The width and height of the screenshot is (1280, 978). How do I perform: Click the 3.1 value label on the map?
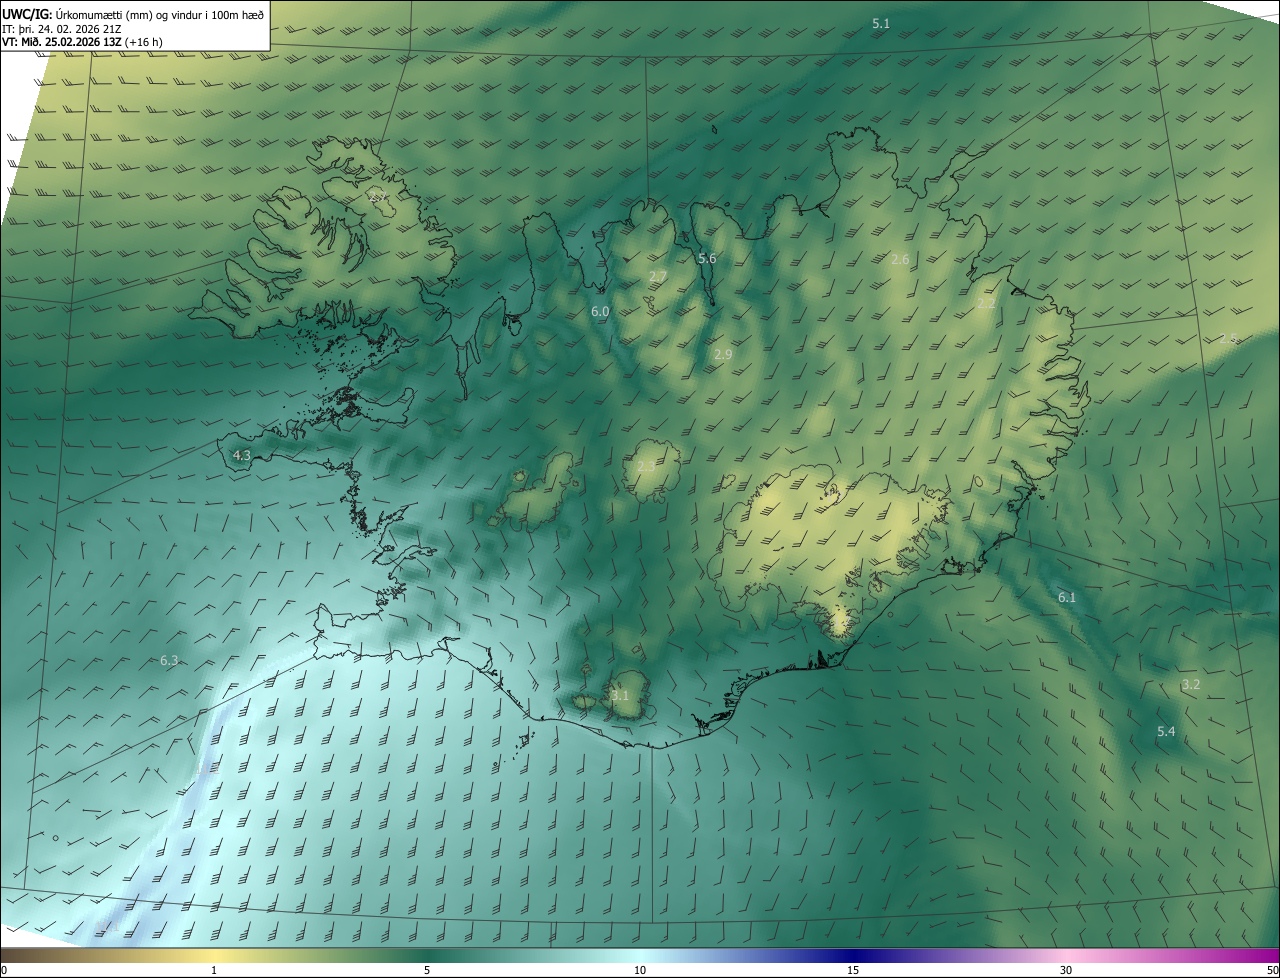coord(620,695)
